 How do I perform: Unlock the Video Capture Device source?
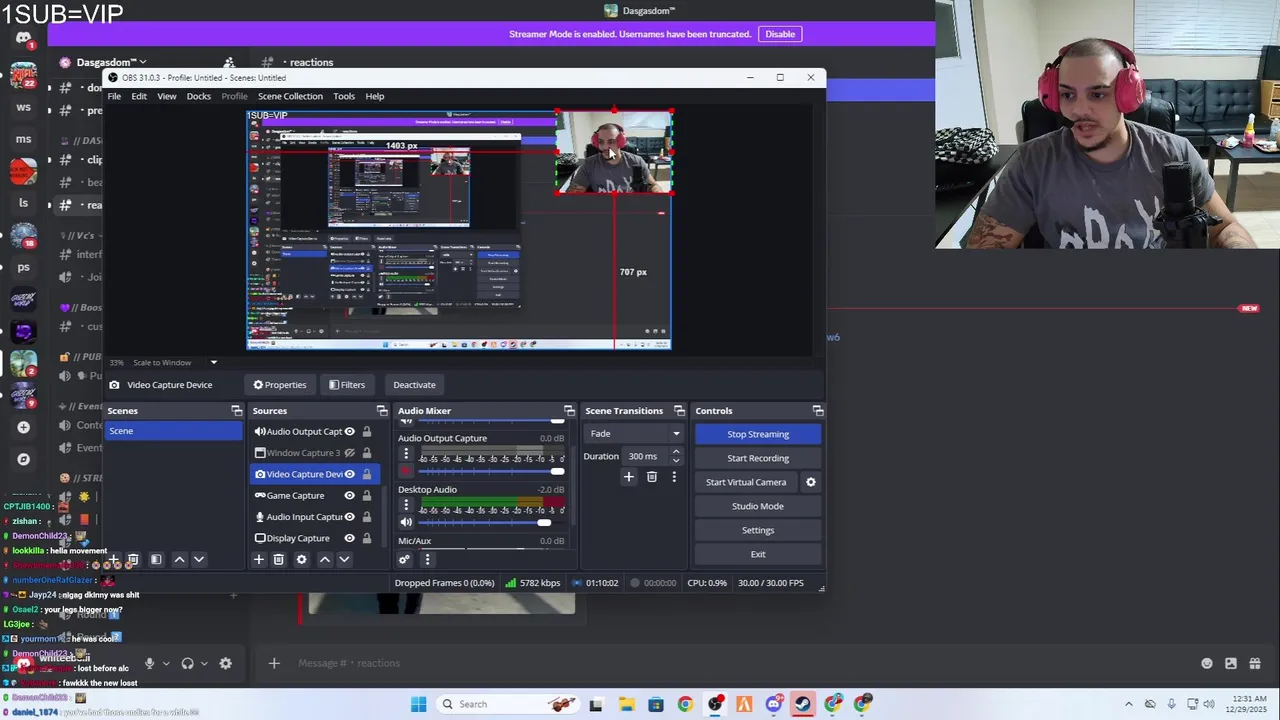click(x=367, y=474)
